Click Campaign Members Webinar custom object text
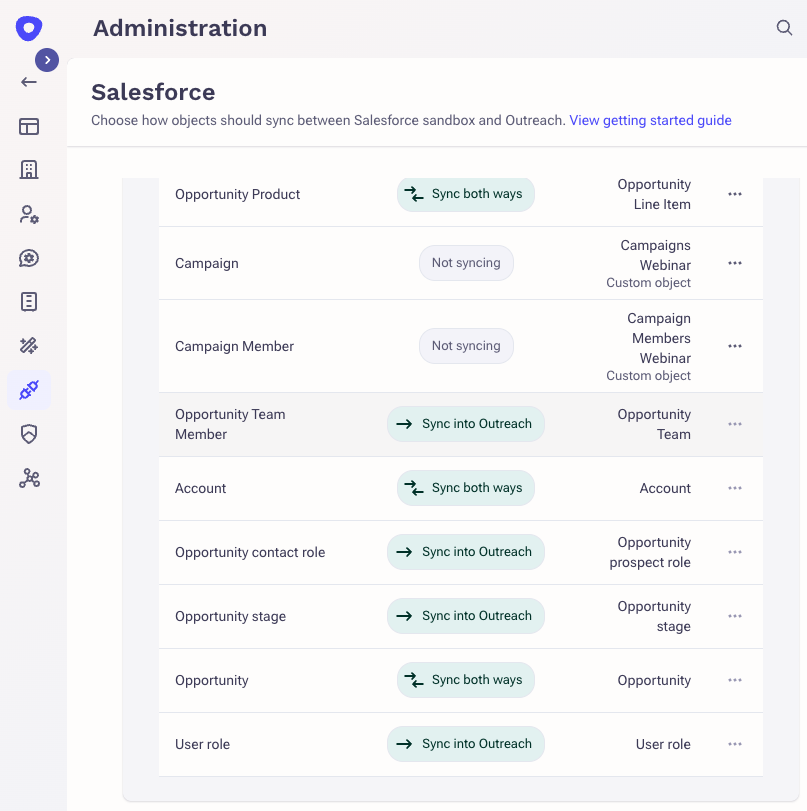807x811 pixels. click(649, 347)
